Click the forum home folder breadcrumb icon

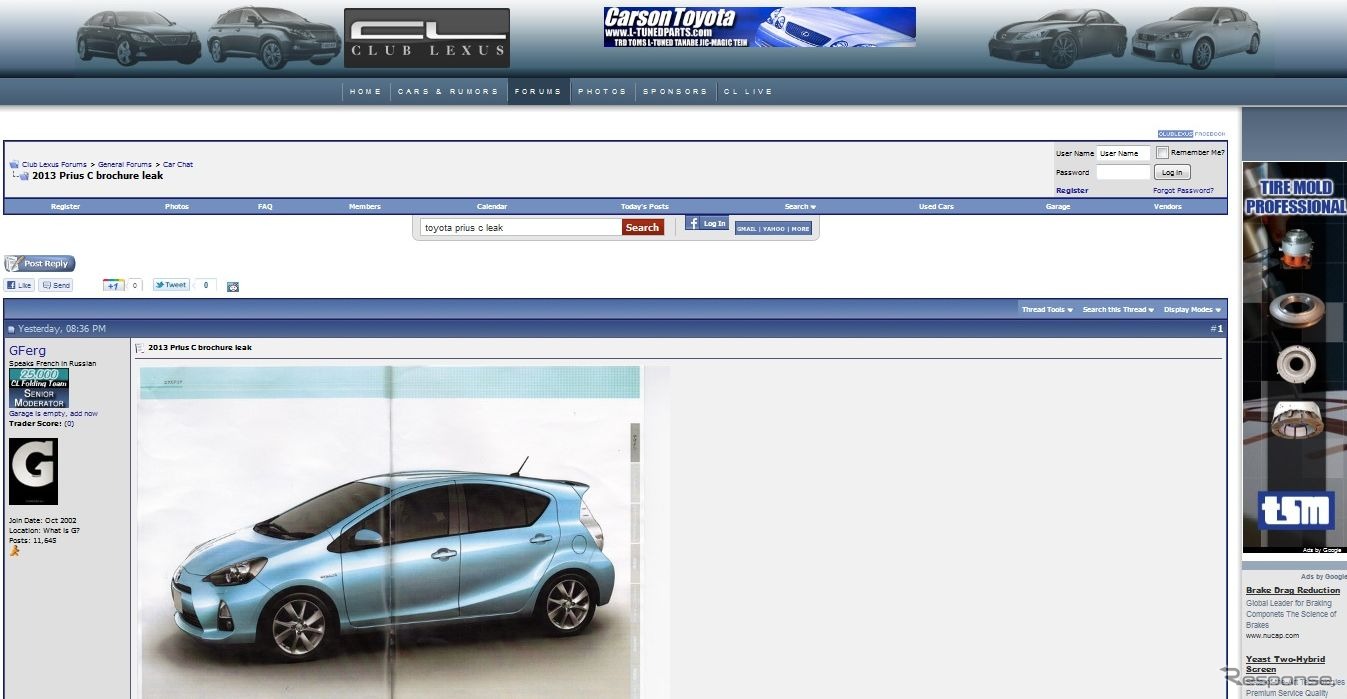[x=14, y=164]
